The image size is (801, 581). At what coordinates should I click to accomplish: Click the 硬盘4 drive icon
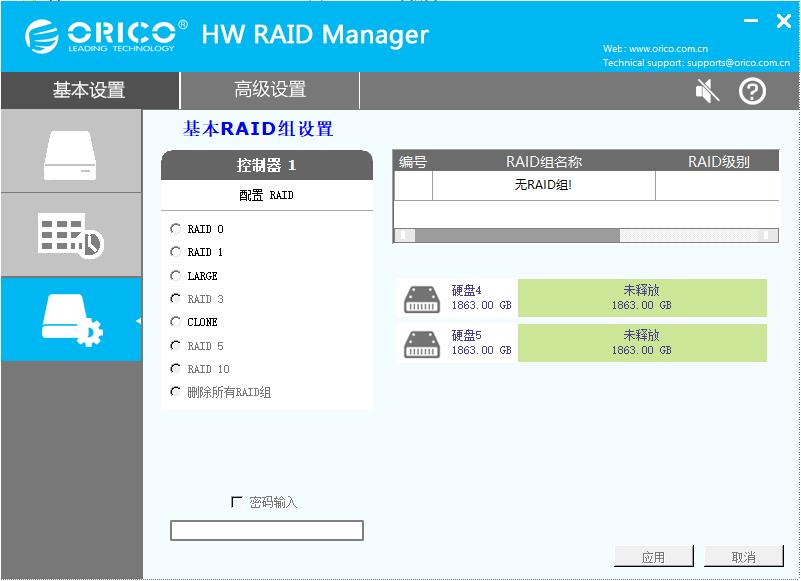[x=421, y=299]
